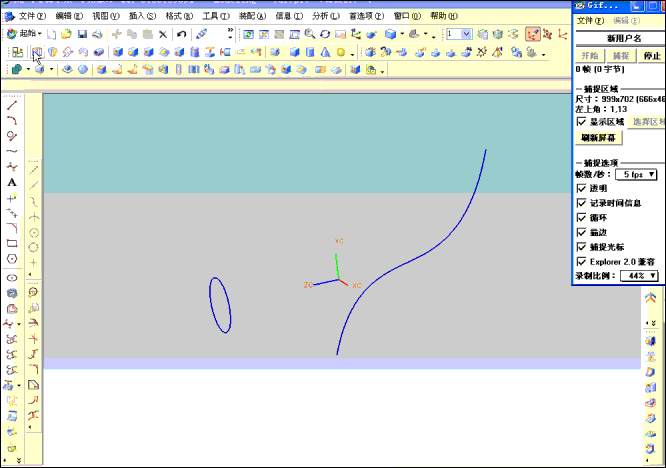The image size is (666, 468).
Task: Create a new file with the blank page icon
Action: point(51,34)
